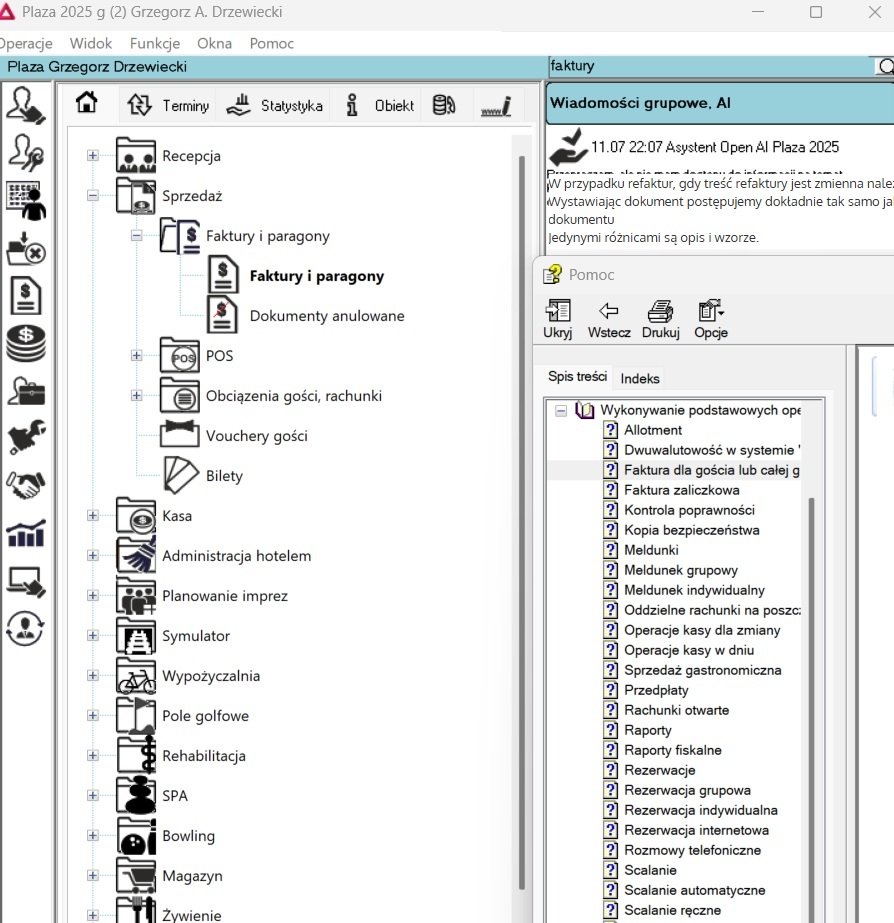Image resolution: width=894 pixels, height=923 pixels.
Task: Expand the Recepcja tree node
Action: pyautogui.click(x=93, y=156)
